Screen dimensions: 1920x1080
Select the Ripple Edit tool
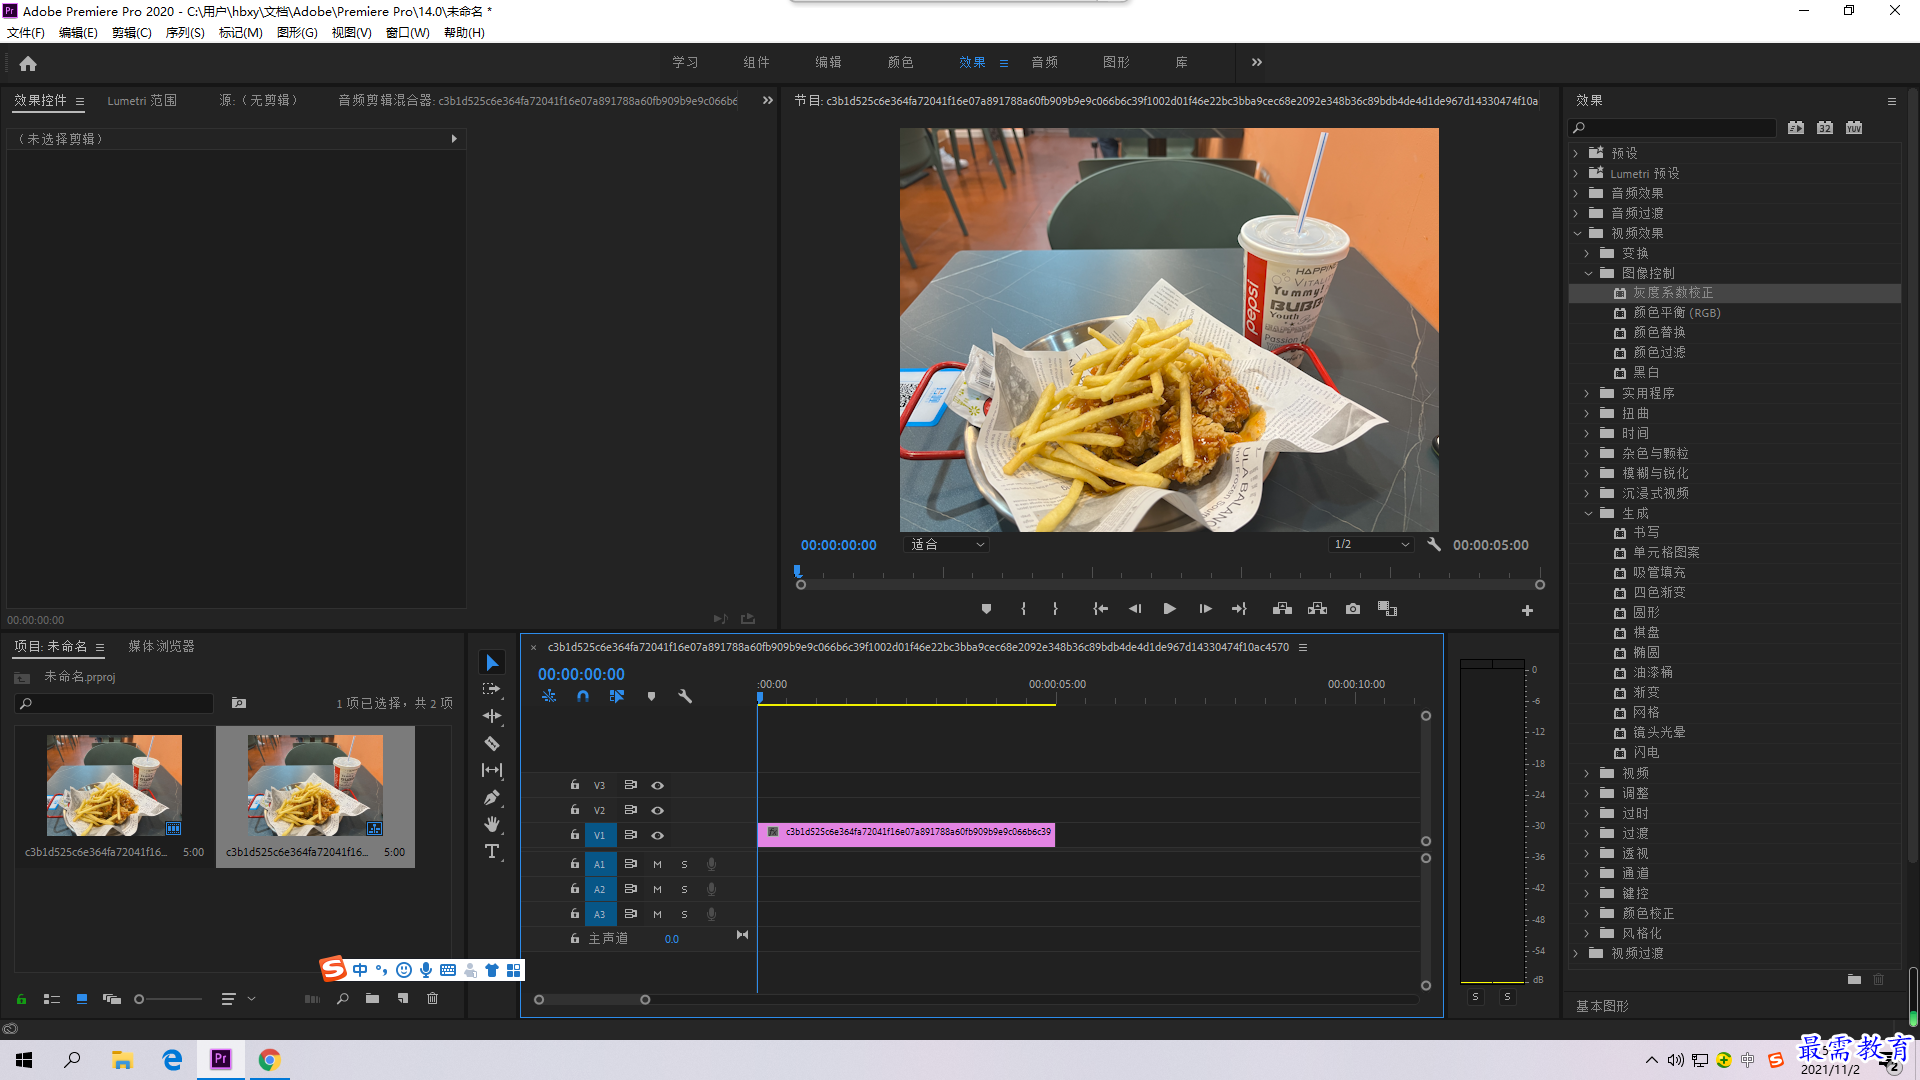[492, 716]
